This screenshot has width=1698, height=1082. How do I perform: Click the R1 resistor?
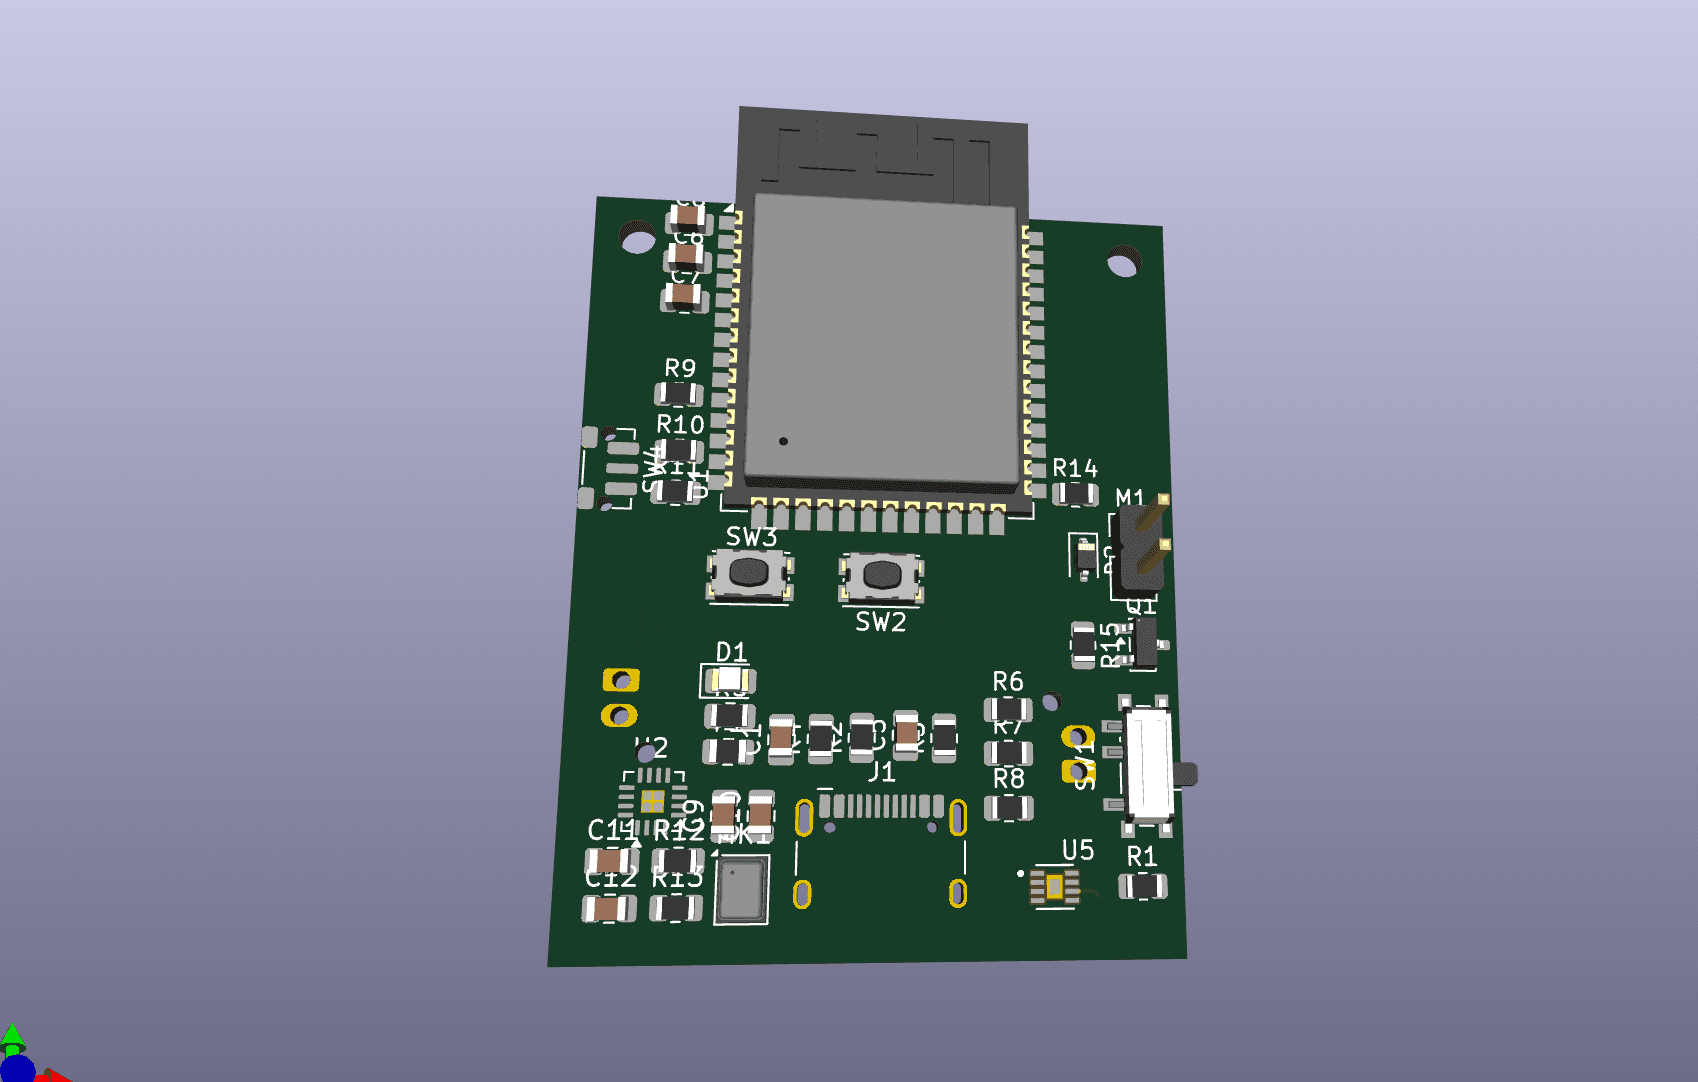(1142, 886)
